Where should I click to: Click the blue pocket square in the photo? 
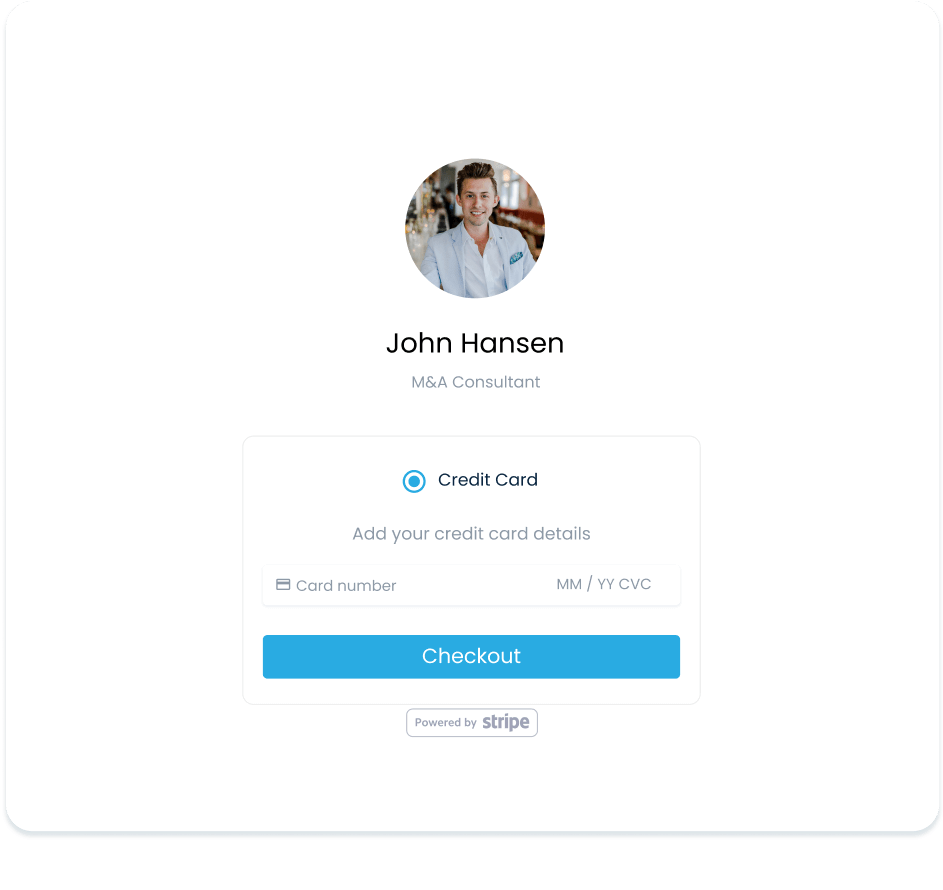(x=515, y=259)
